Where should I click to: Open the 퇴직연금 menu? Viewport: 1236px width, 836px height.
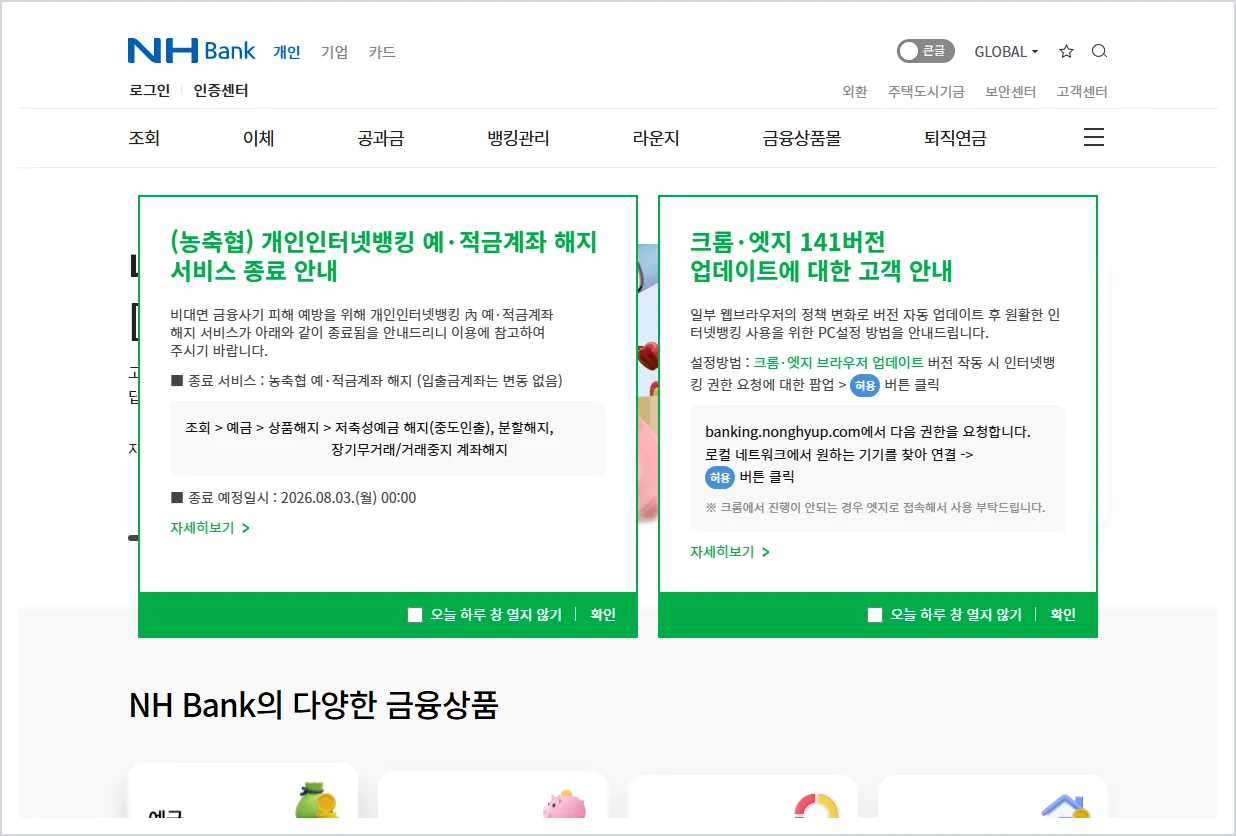pyautogui.click(x=955, y=139)
